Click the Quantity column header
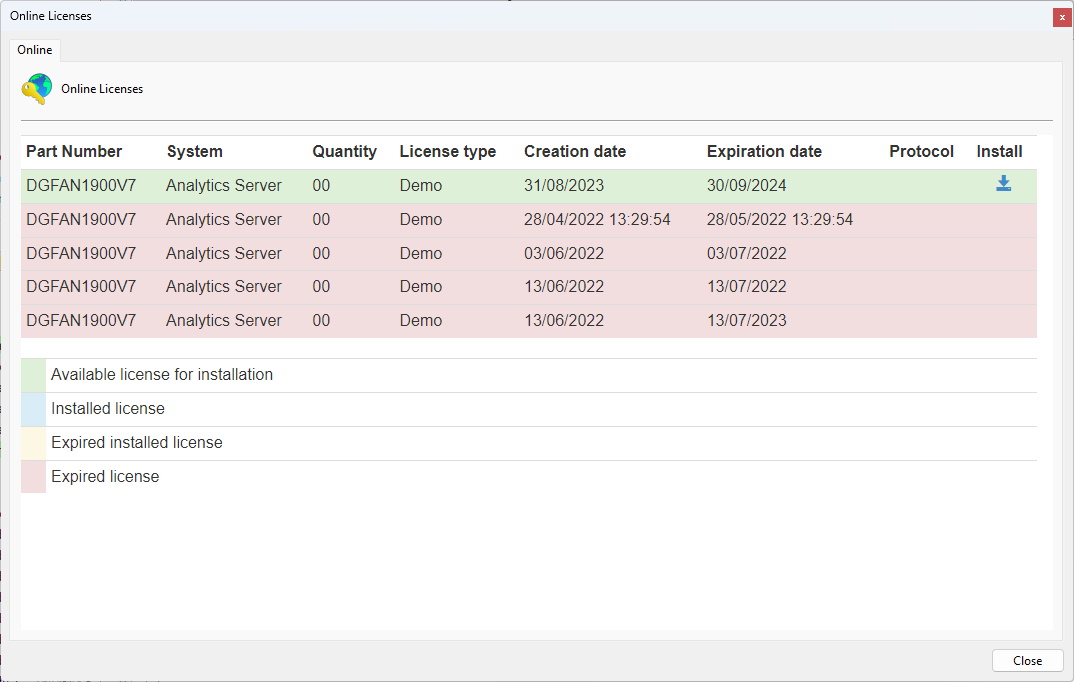1074x682 pixels. point(345,151)
